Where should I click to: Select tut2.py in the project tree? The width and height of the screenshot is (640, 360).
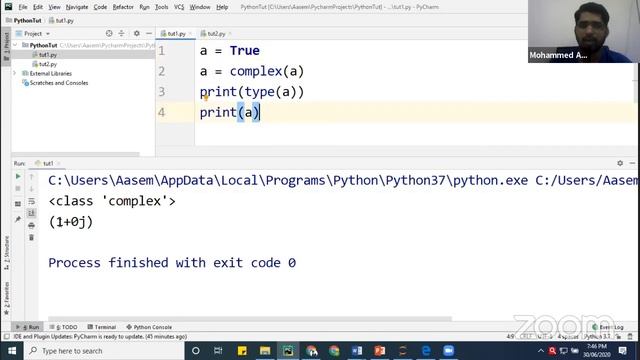tap(48, 64)
